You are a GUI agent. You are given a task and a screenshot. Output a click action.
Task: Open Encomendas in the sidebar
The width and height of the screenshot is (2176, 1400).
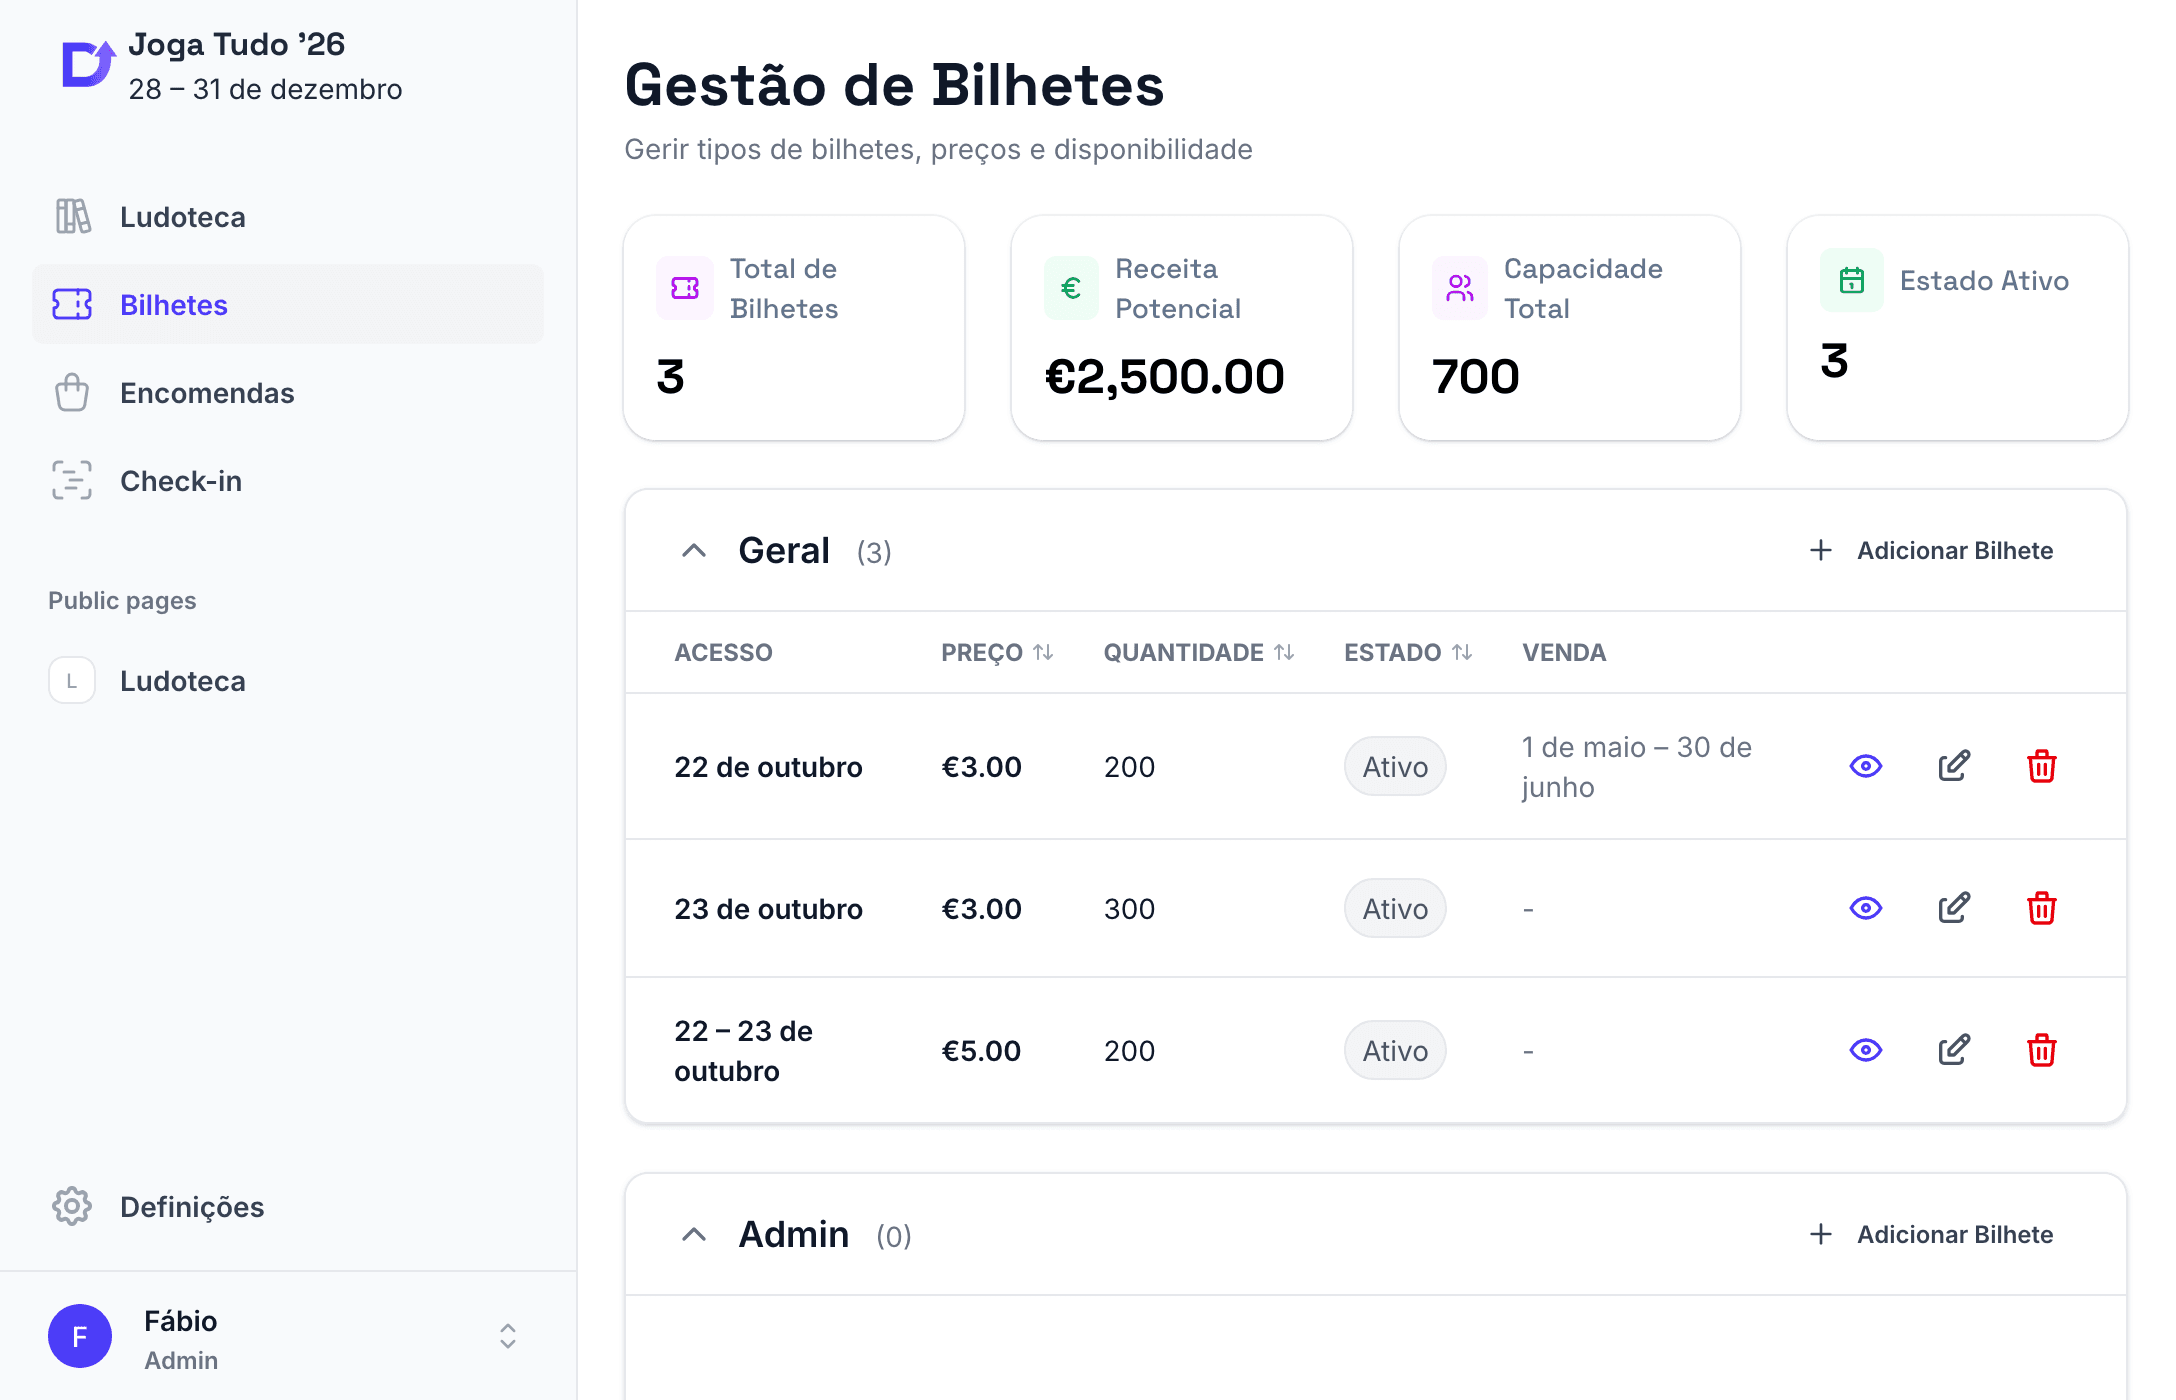pos(288,392)
